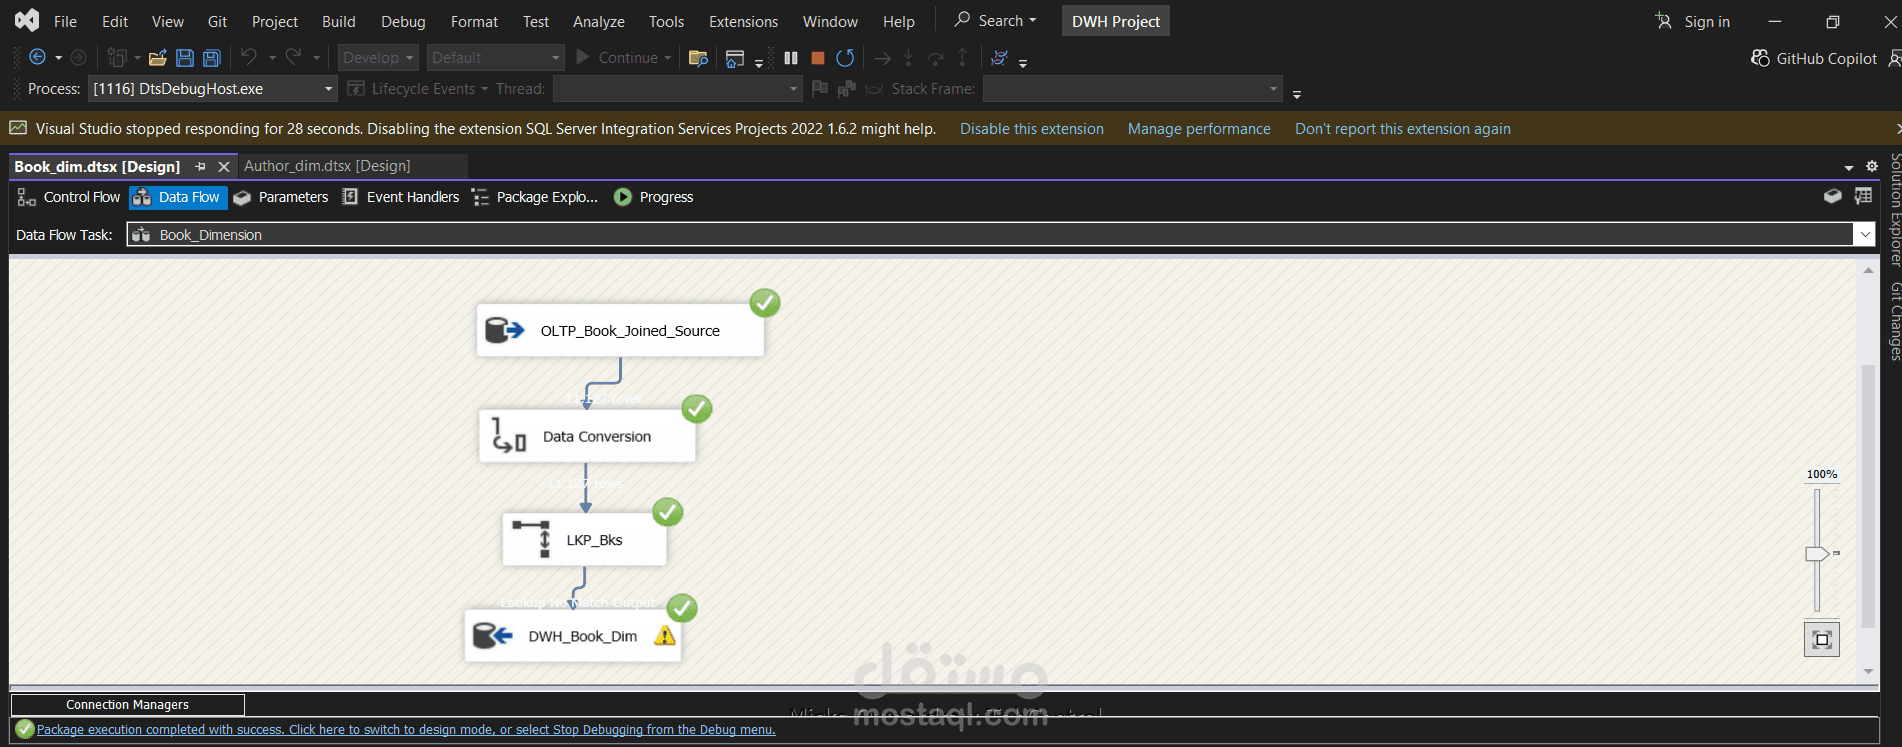
Task: Click the Fit View to Window icon
Action: click(x=1821, y=640)
